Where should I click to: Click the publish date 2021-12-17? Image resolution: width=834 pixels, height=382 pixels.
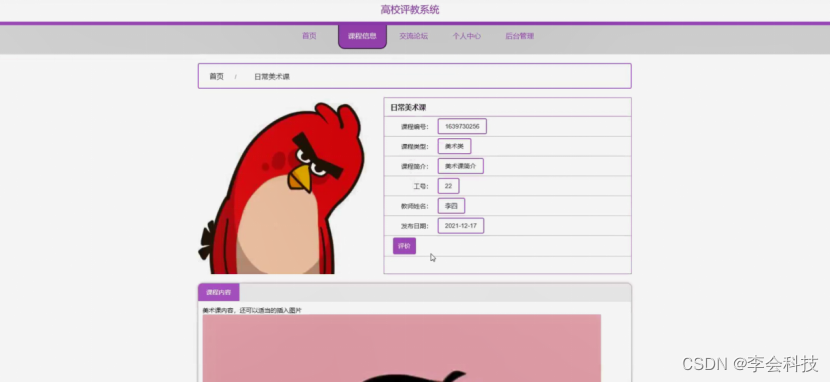point(461,226)
